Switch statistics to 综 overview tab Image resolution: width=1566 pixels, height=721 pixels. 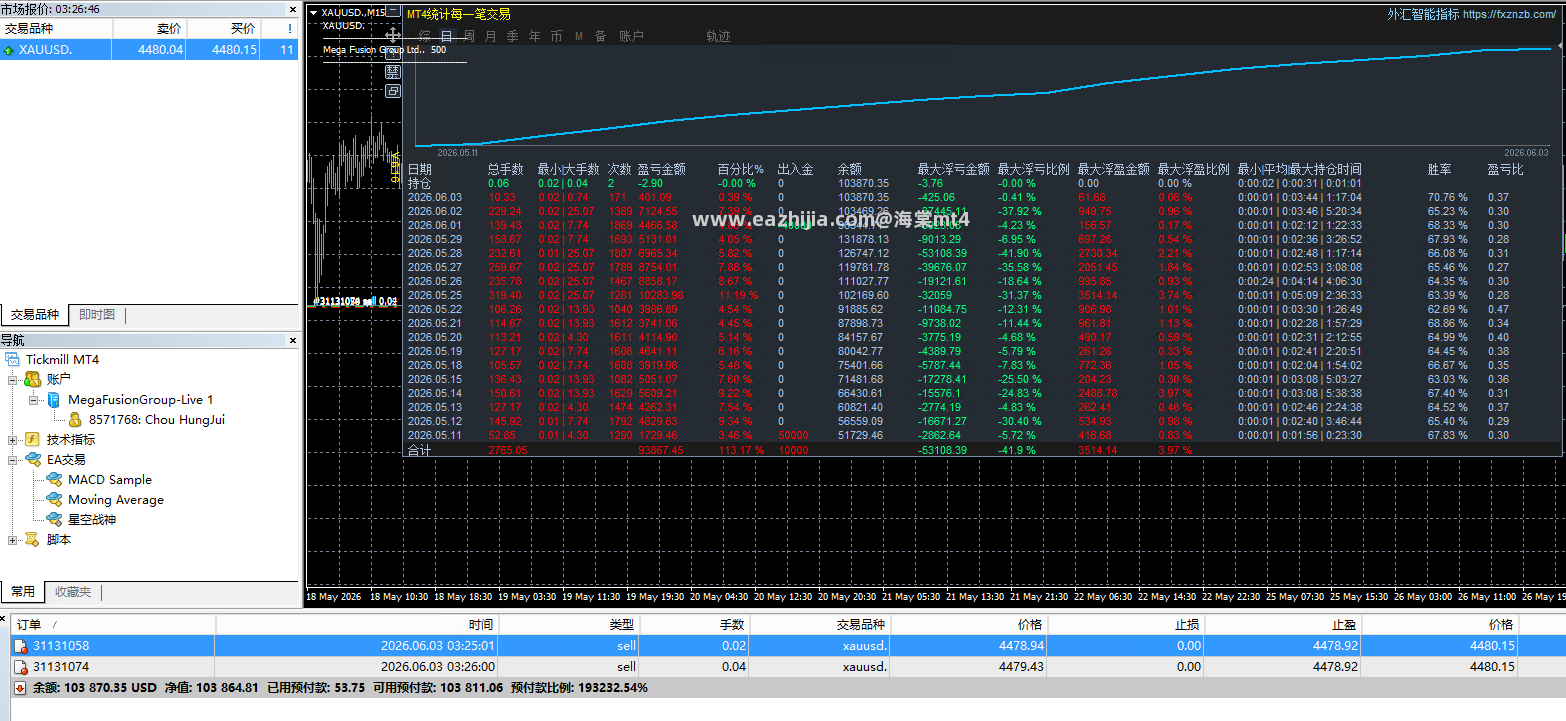click(x=425, y=36)
